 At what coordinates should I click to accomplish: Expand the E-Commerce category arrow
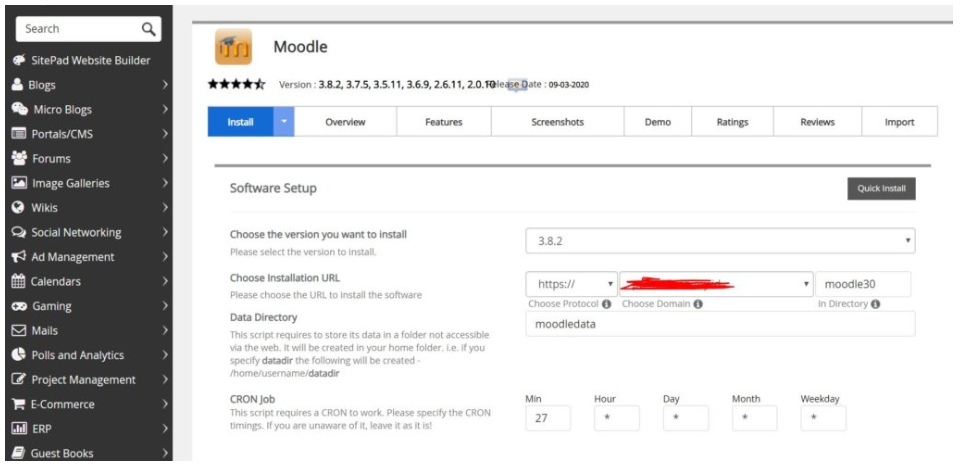click(164, 404)
